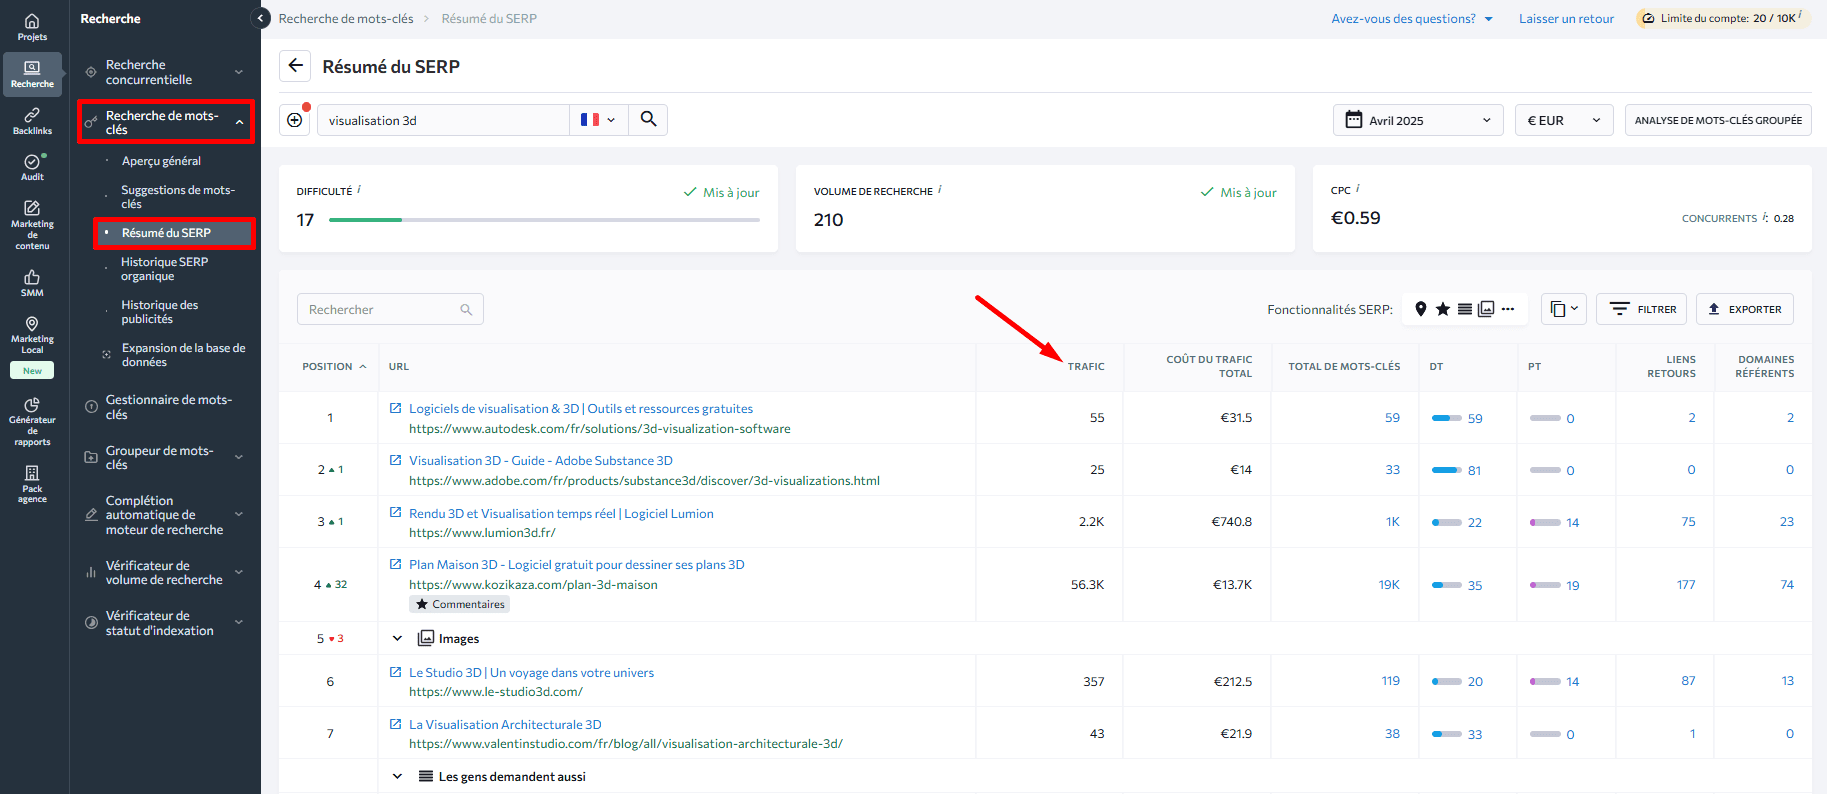This screenshot has width=1827, height=794.
Task: Click Analyse de mots-clés groupée button
Action: coord(1718,120)
